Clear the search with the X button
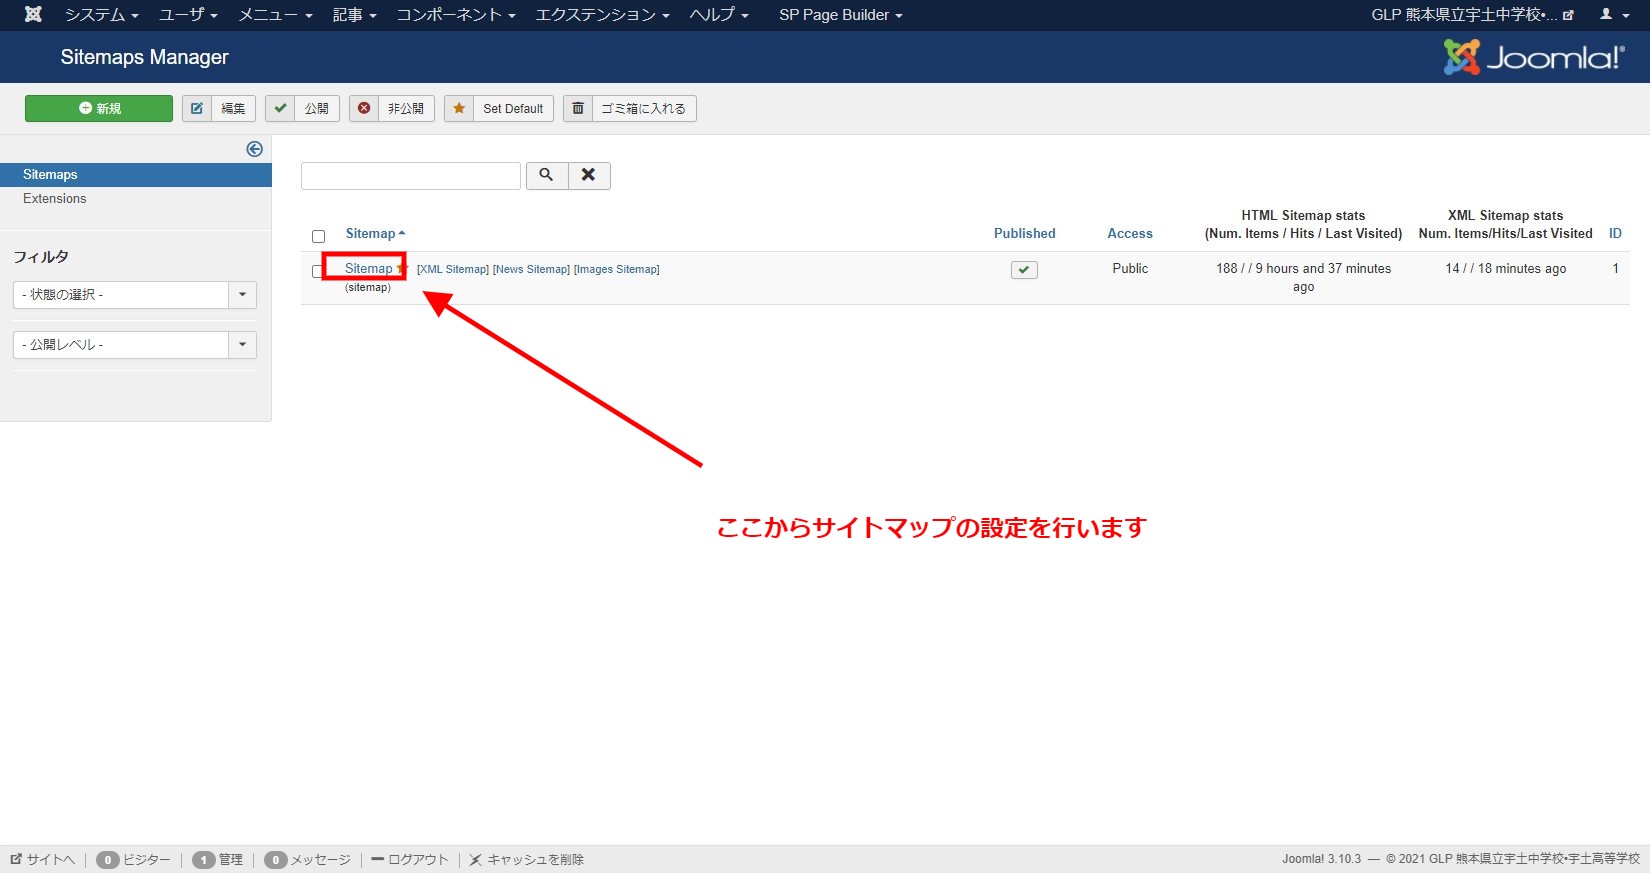Viewport: 1650px width, 873px height. (x=589, y=175)
